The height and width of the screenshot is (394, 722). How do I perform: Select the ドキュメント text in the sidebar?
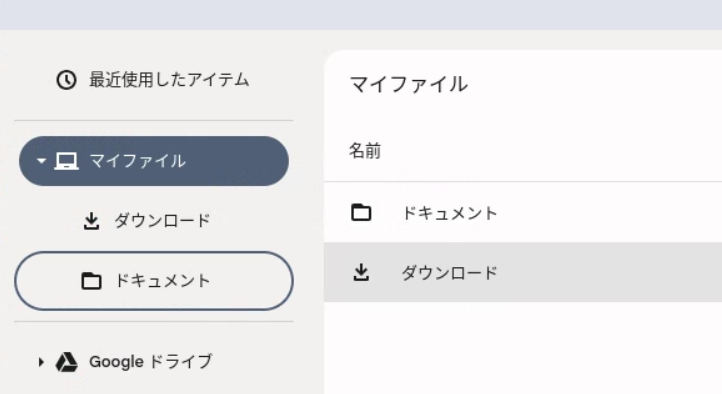coord(162,281)
